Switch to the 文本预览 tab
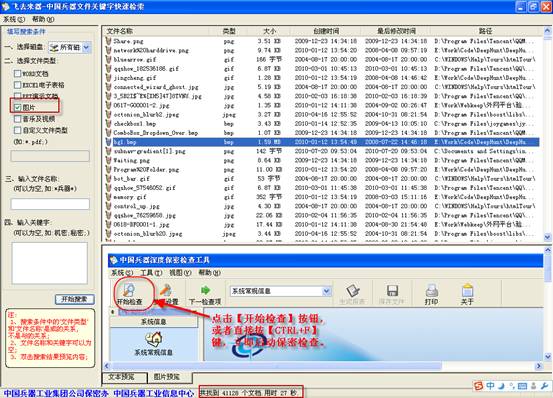This screenshot has height=398, width=553. click(124, 377)
